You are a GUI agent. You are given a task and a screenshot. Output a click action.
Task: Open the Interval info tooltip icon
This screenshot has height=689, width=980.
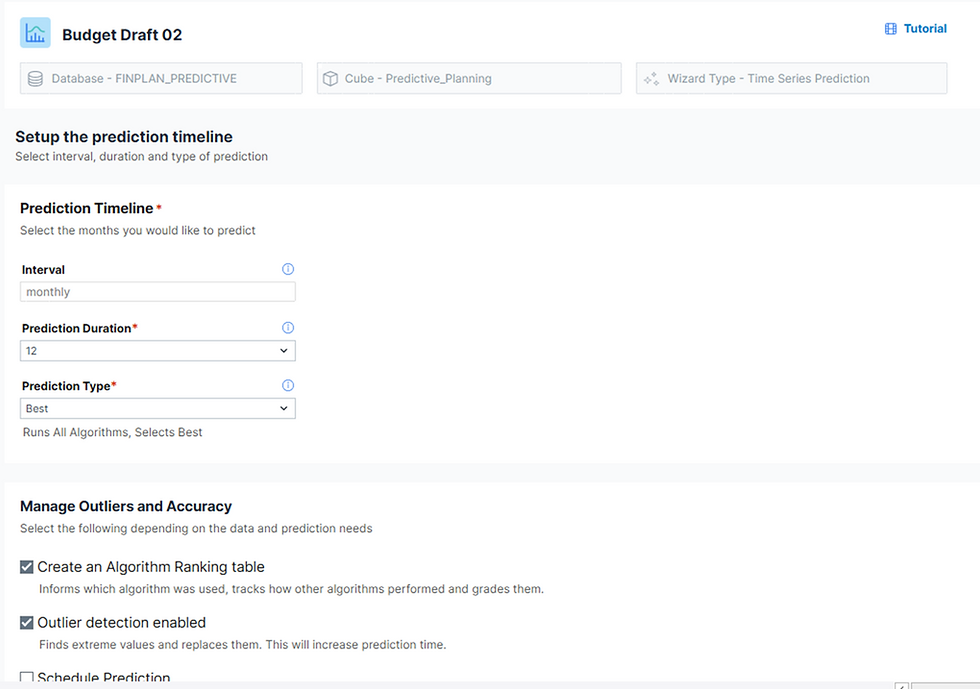coord(288,269)
